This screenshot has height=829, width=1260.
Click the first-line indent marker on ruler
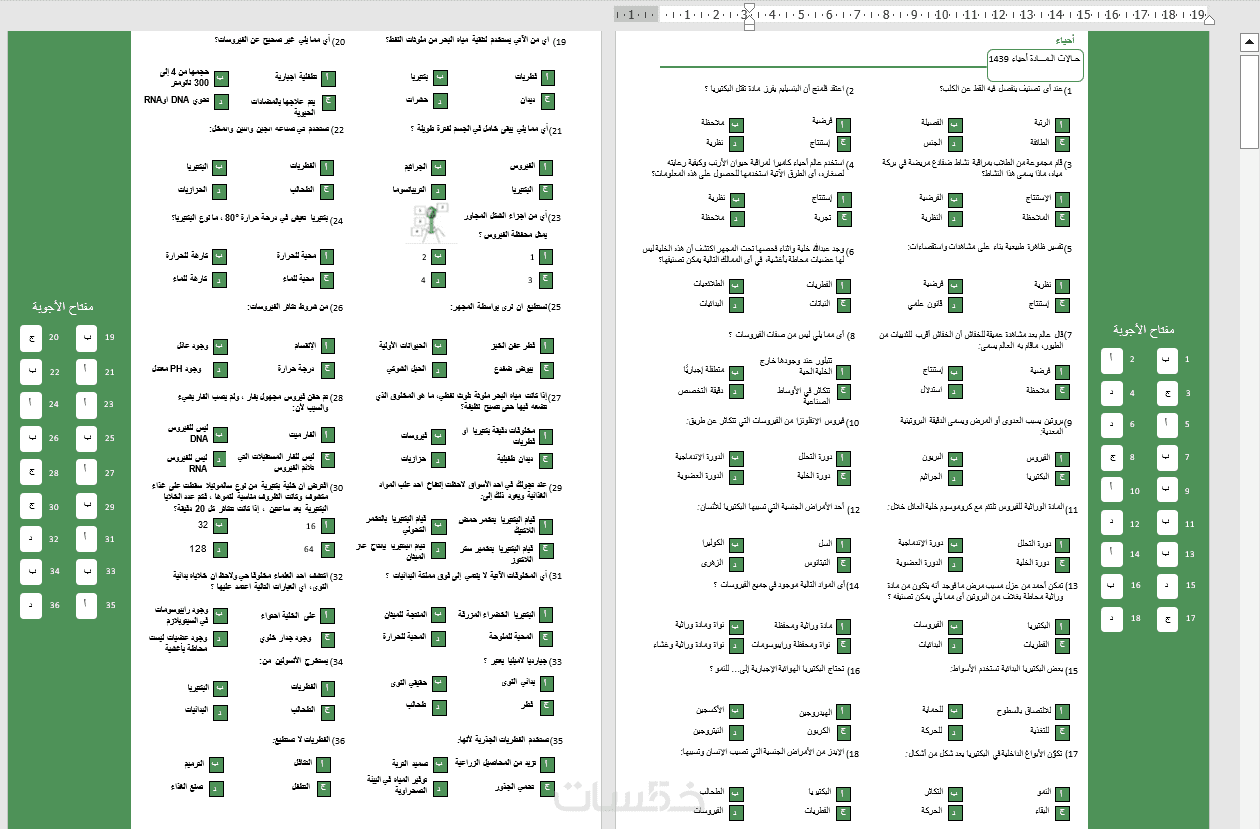click(749, 8)
